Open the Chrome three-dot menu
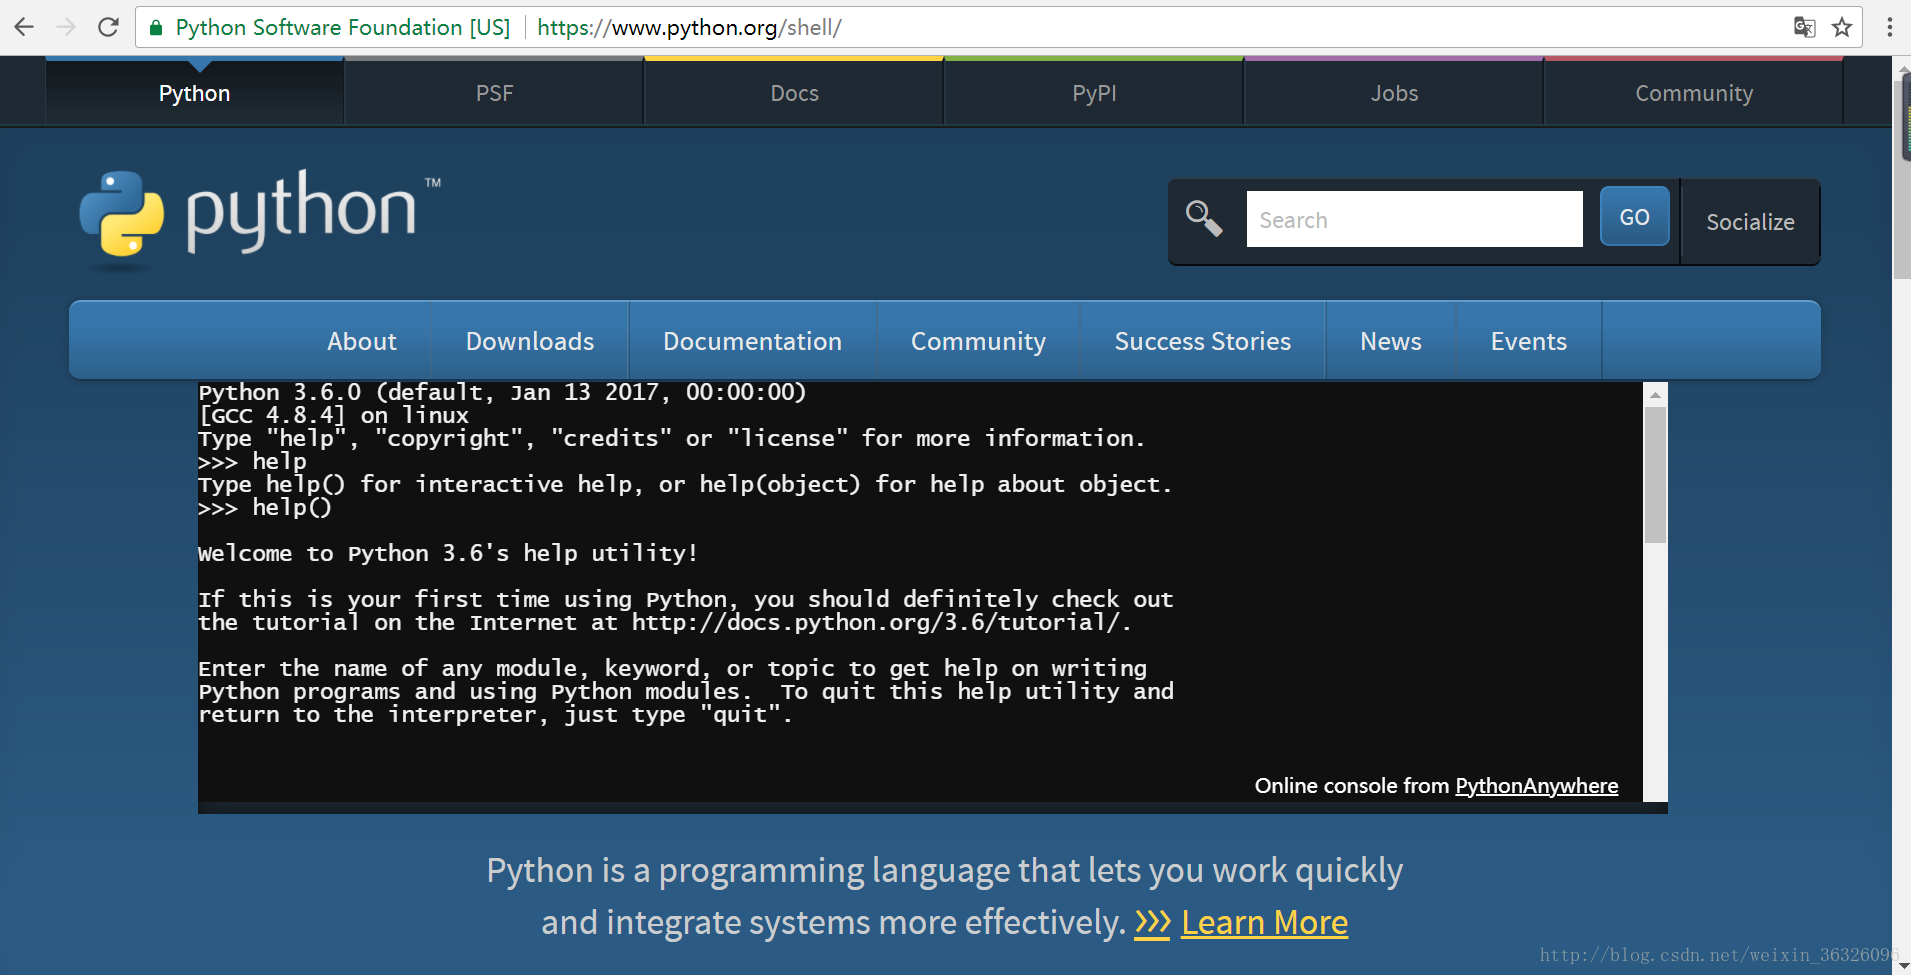 [x=1889, y=27]
